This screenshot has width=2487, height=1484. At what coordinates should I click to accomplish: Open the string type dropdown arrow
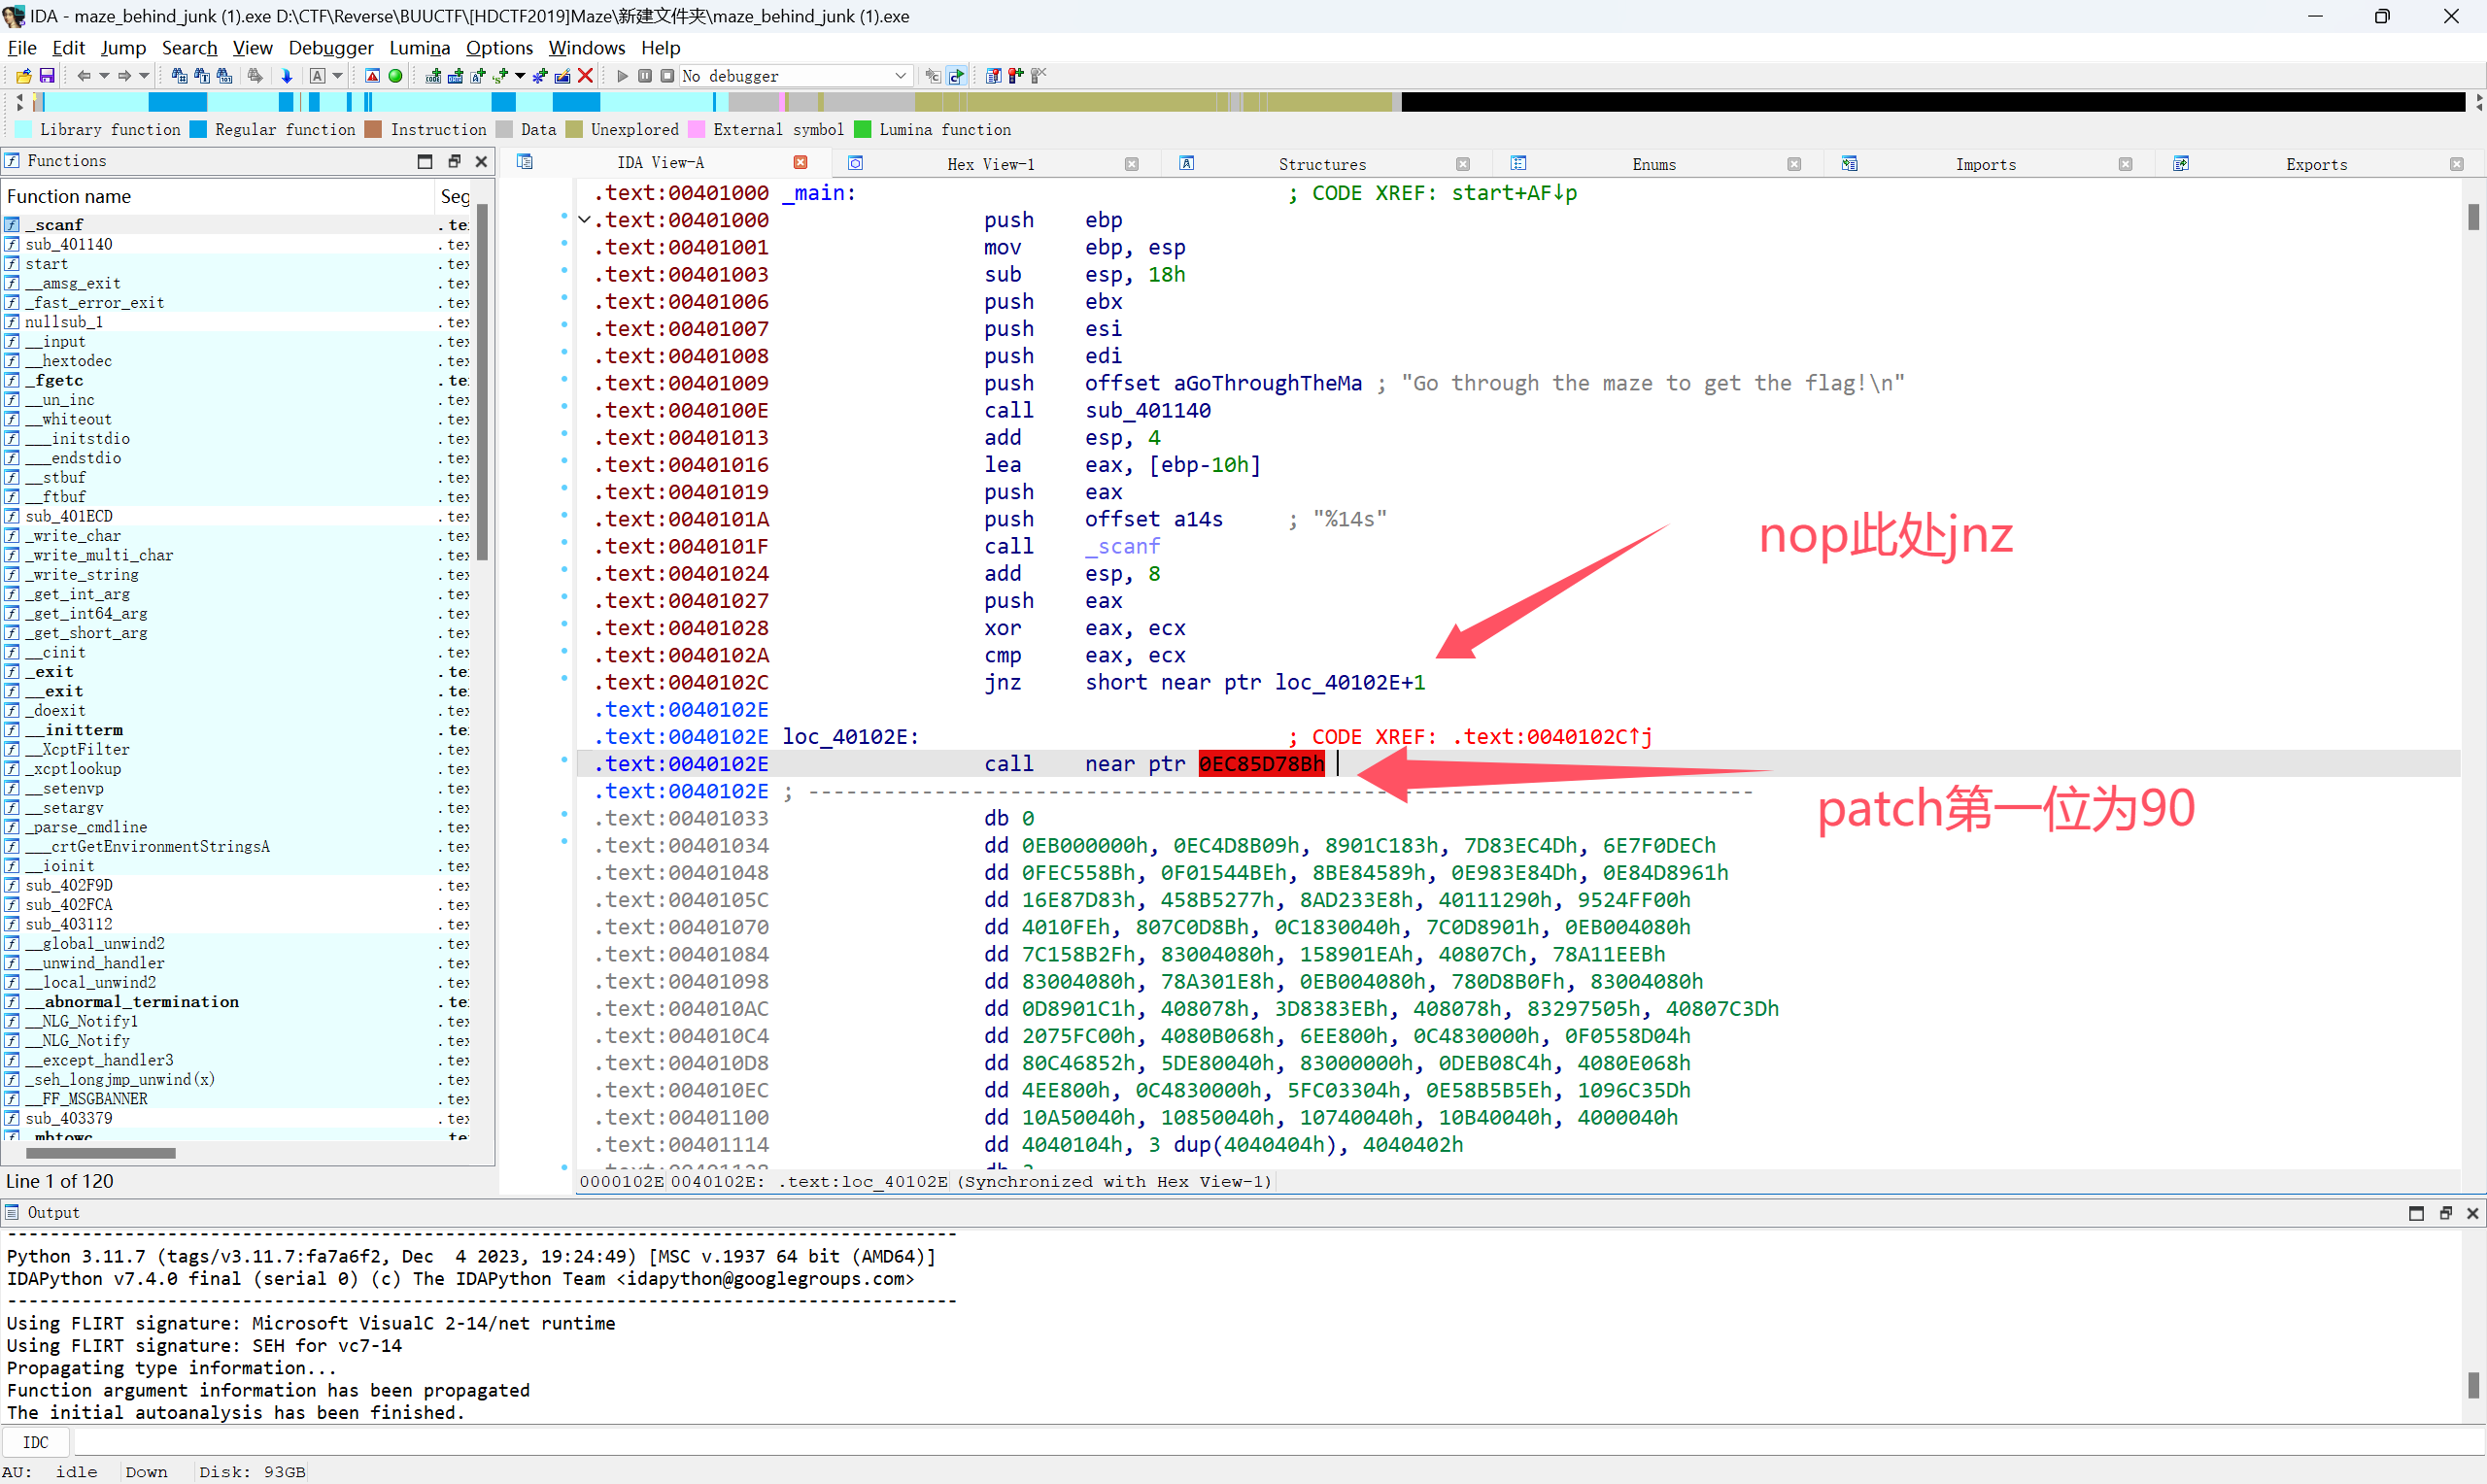tap(520, 75)
